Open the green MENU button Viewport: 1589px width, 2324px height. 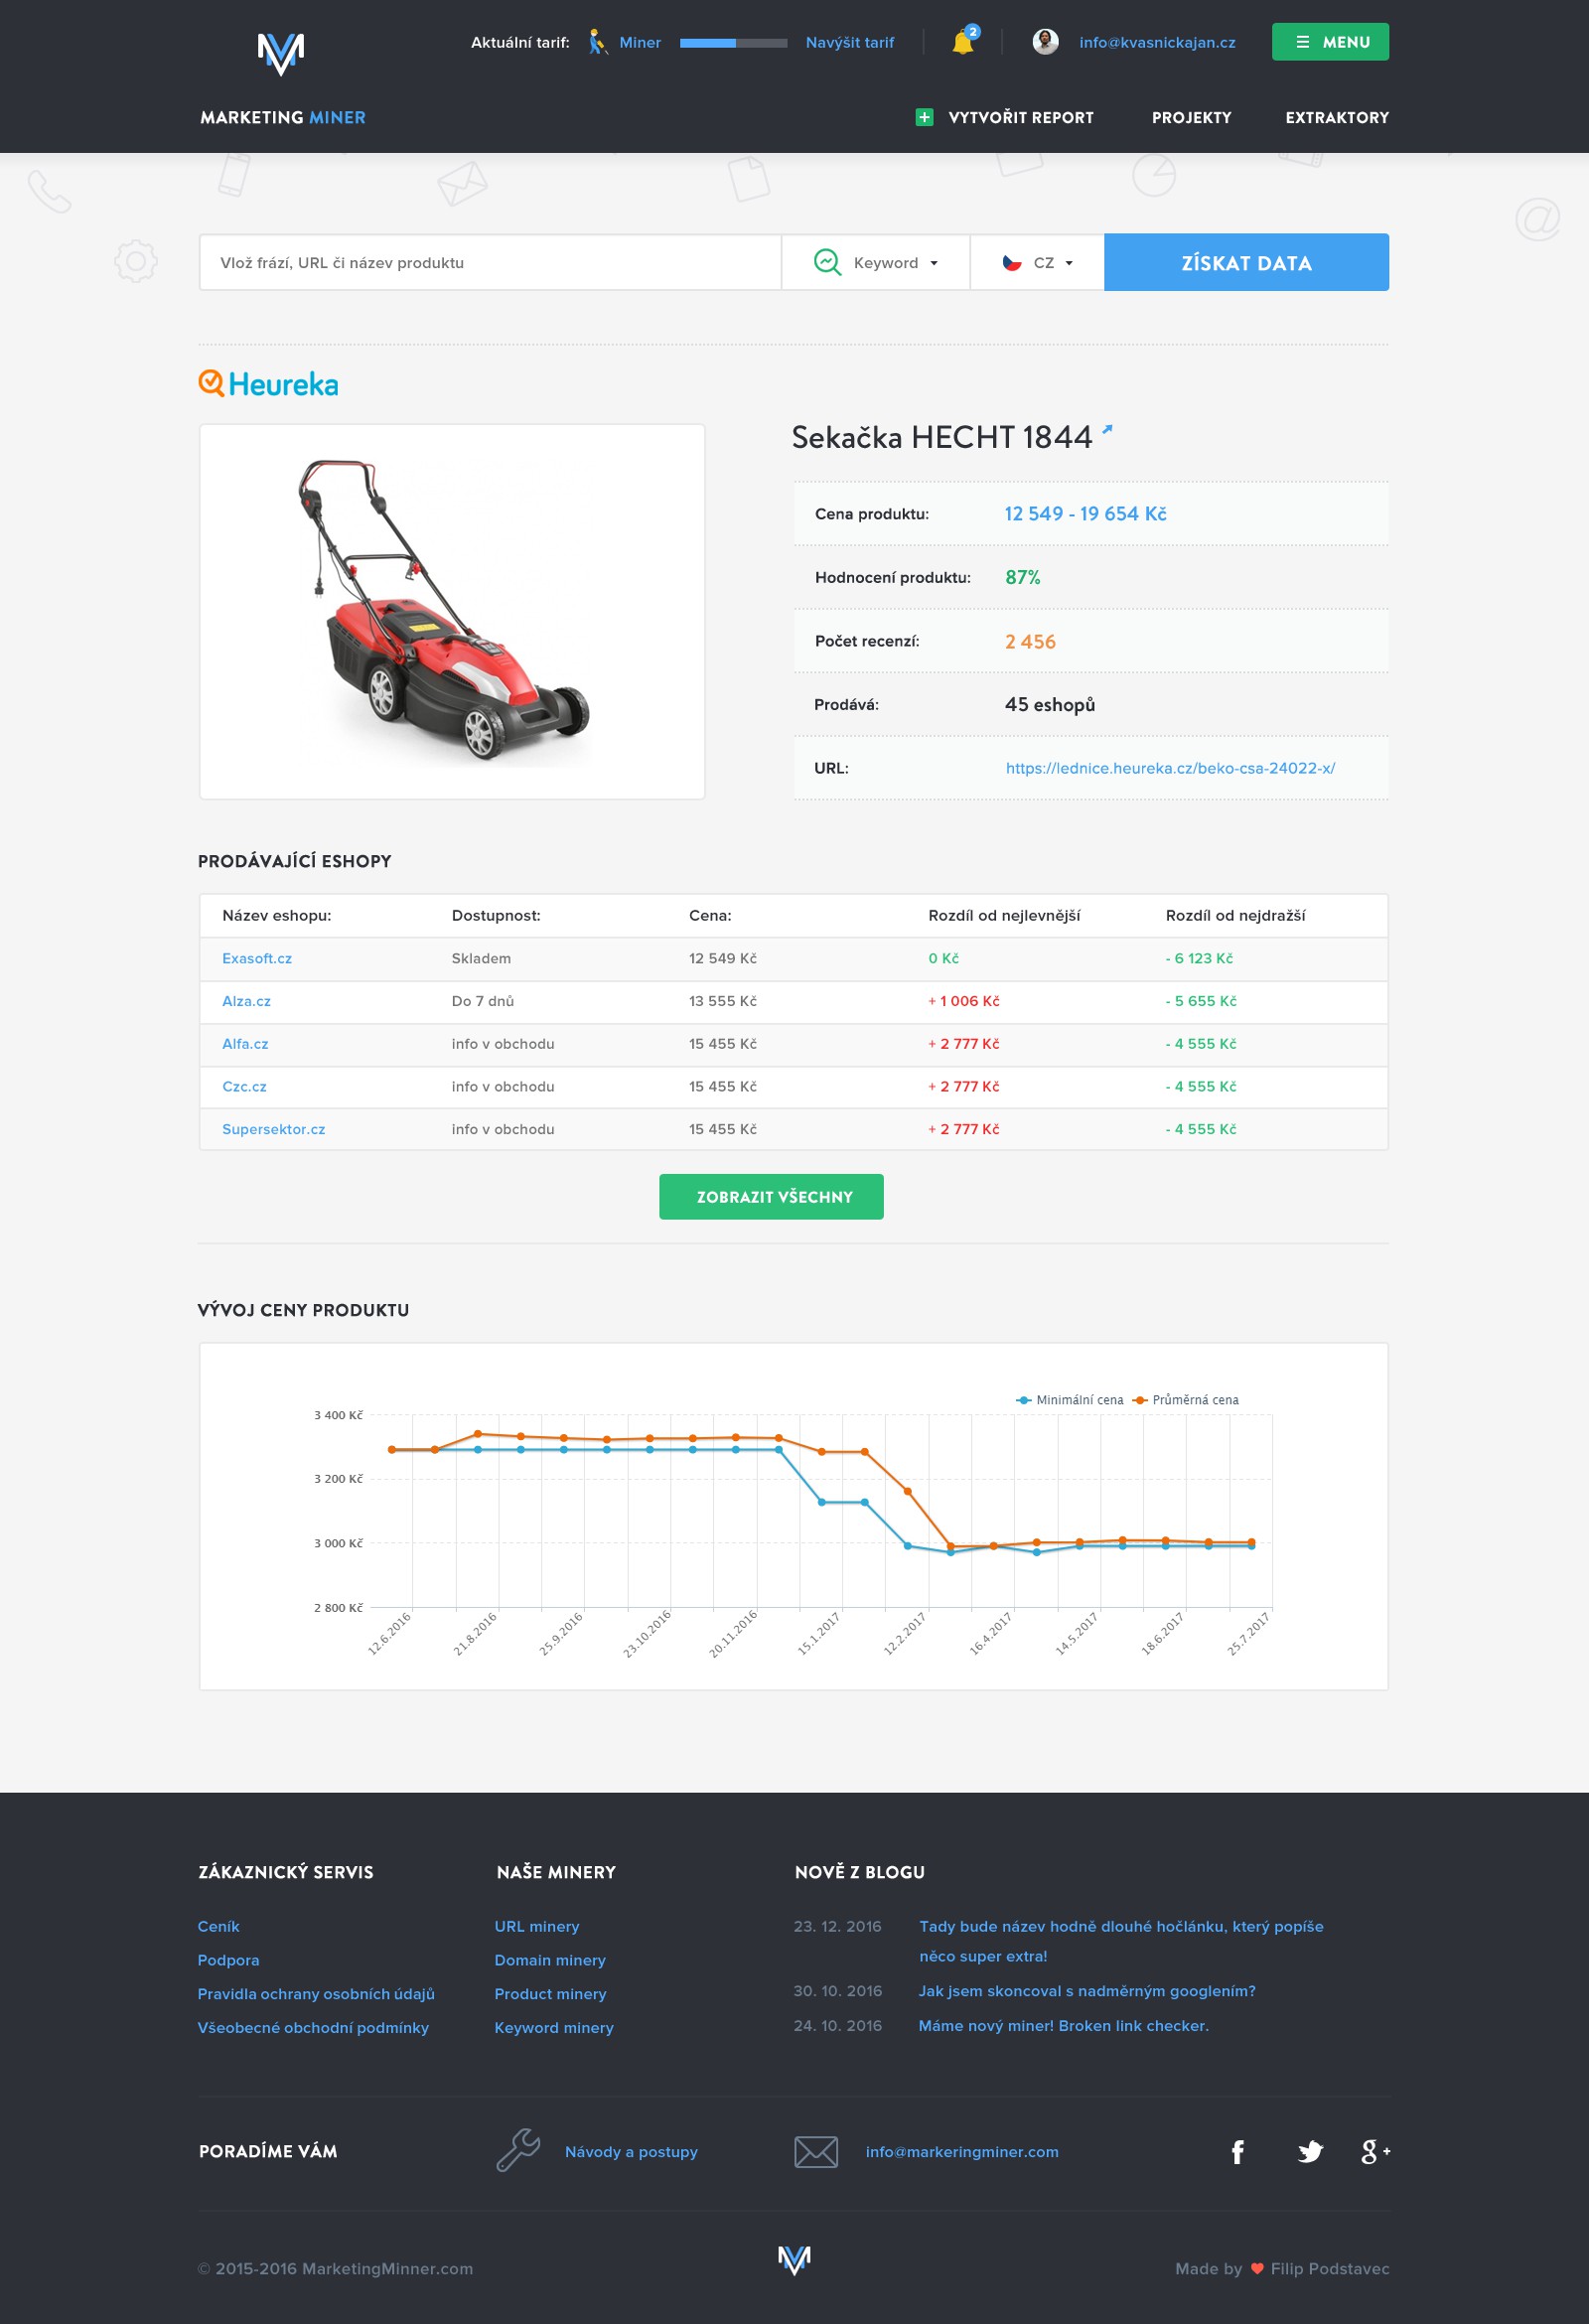[x=1330, y=42]
